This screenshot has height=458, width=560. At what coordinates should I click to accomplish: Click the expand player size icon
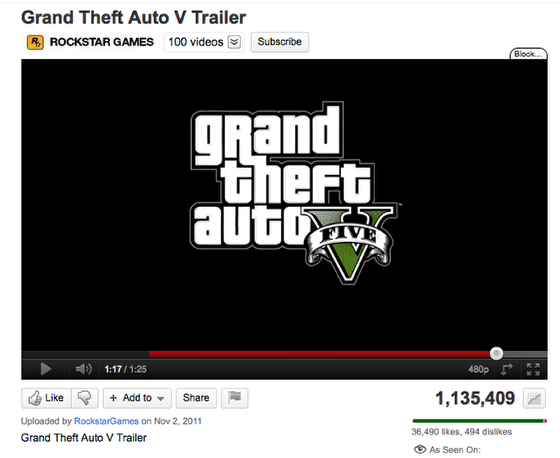click(x=507, y=369)
